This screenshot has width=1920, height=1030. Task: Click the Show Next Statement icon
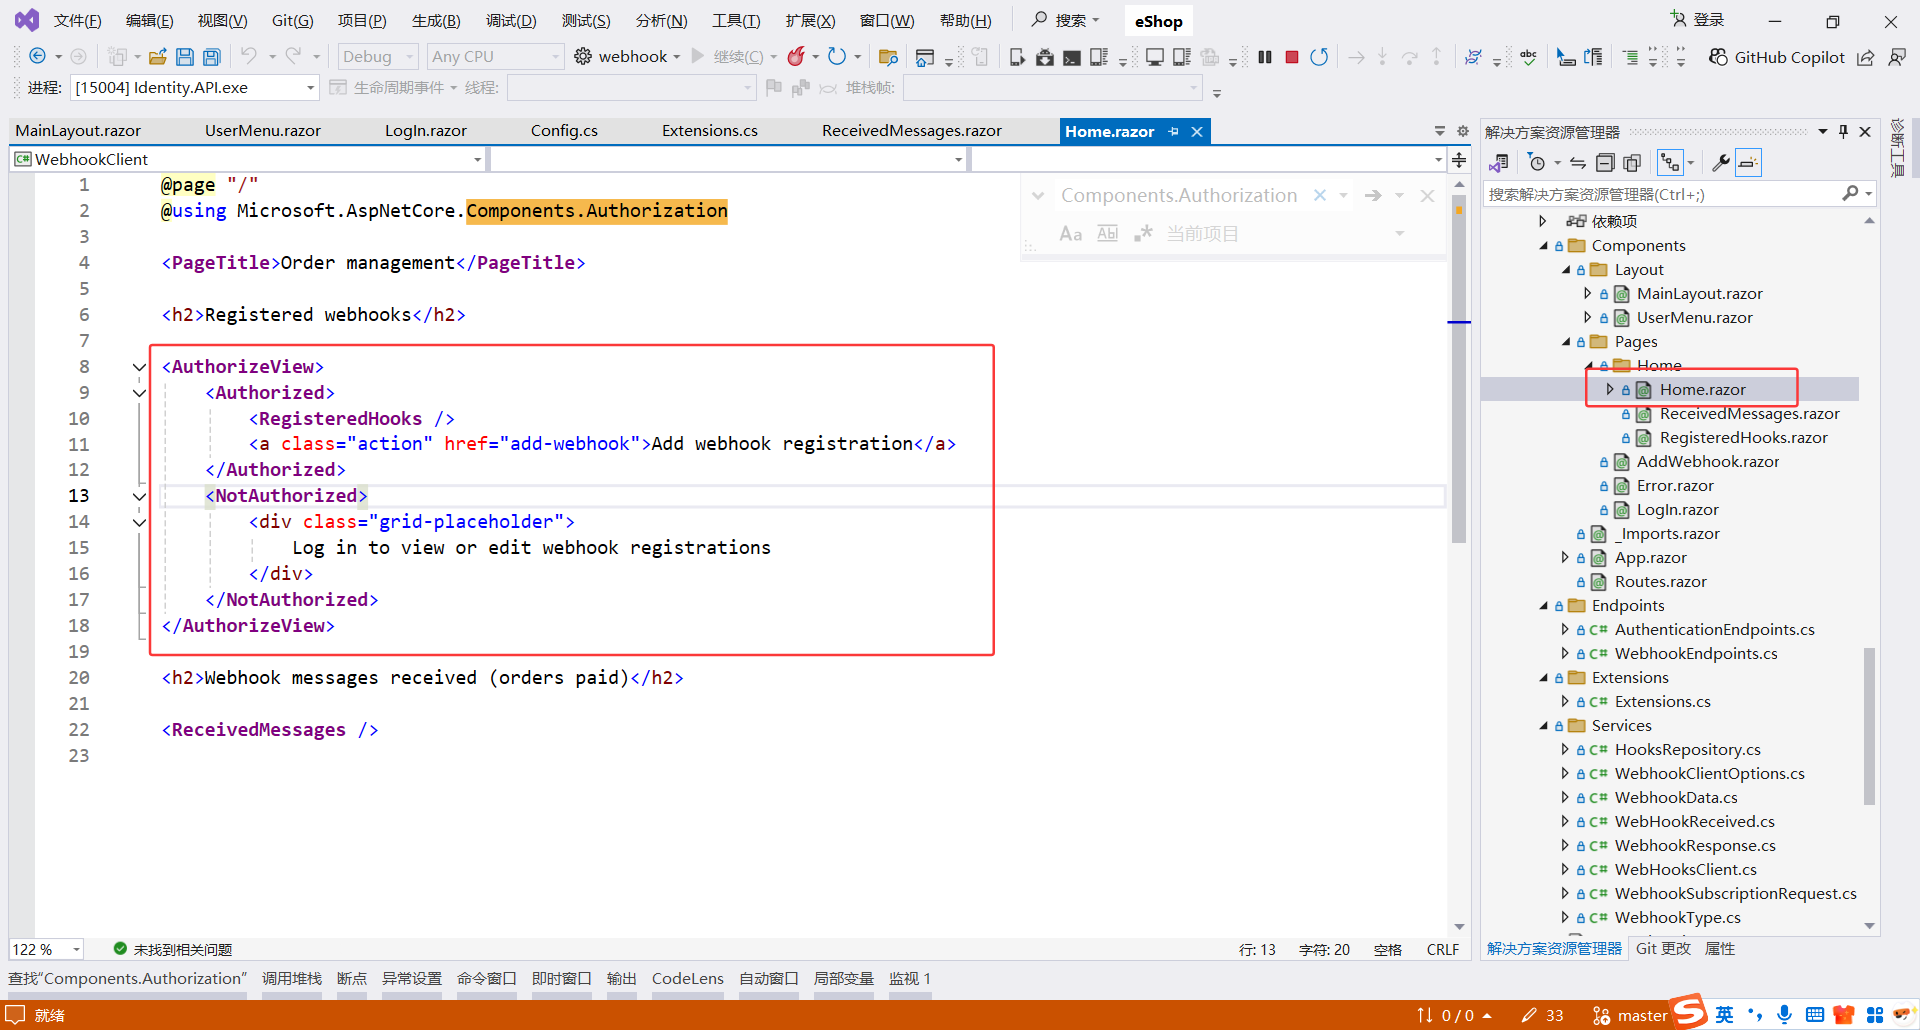pos(1356,57)
